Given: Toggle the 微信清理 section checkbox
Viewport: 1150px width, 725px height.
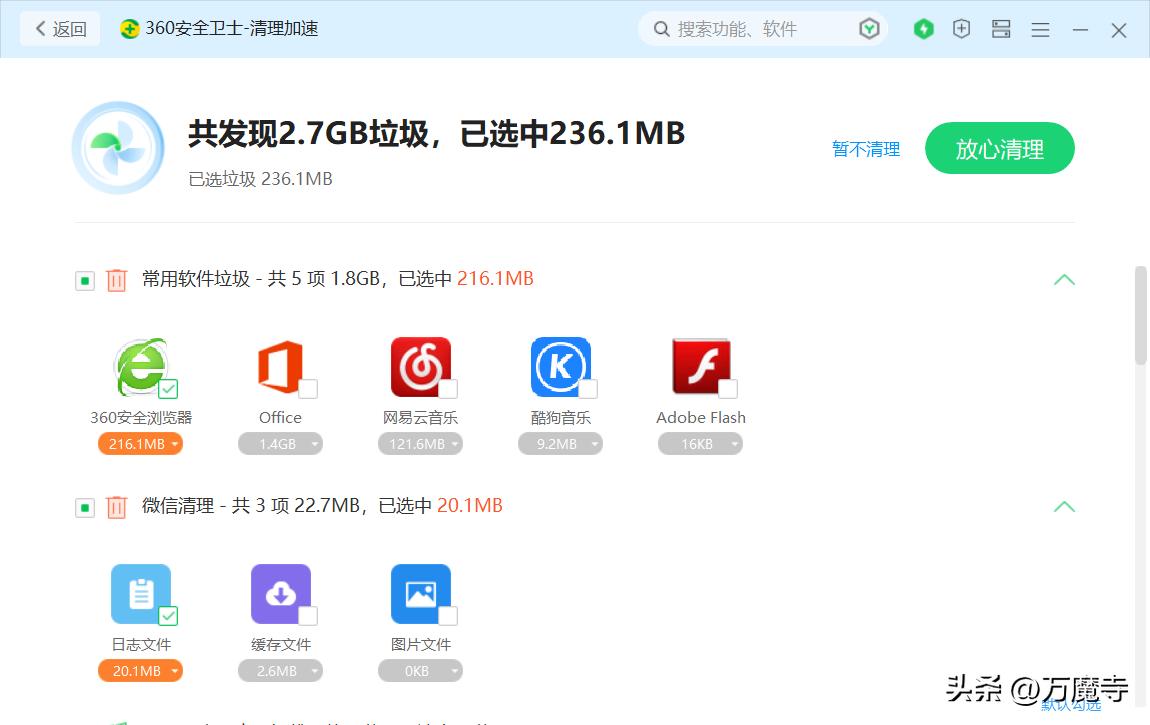Looking at the screenshot, I should coord(84,507).
